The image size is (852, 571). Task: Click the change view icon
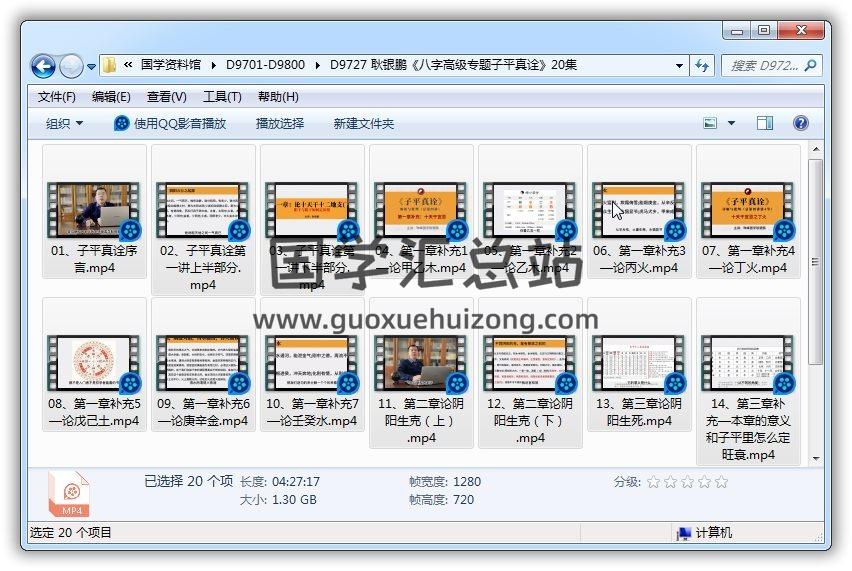[x=711, y=123]
